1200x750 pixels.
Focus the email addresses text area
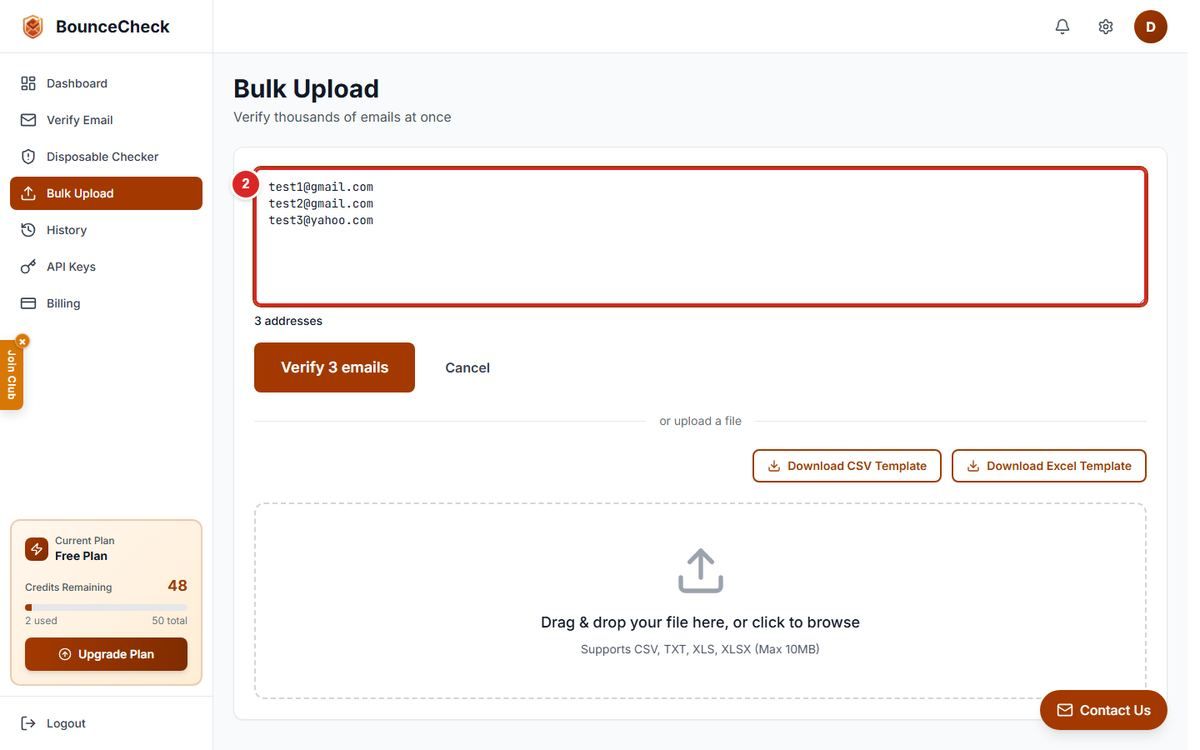point(700,236)
